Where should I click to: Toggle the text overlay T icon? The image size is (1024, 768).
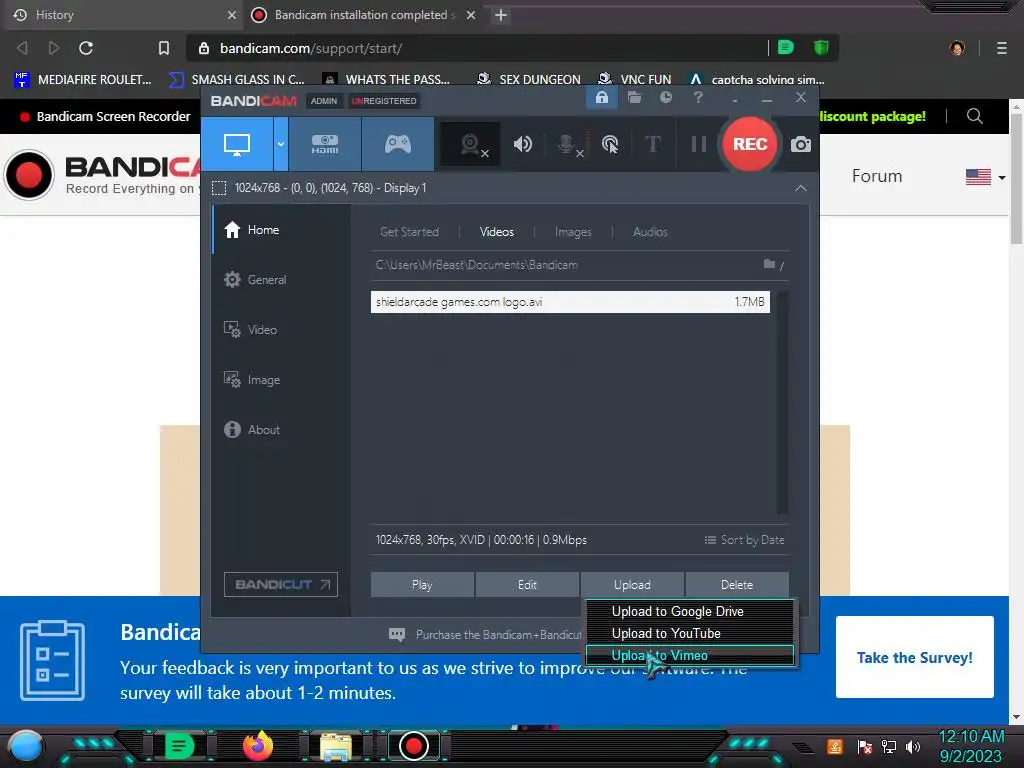(x=652, y=144)
